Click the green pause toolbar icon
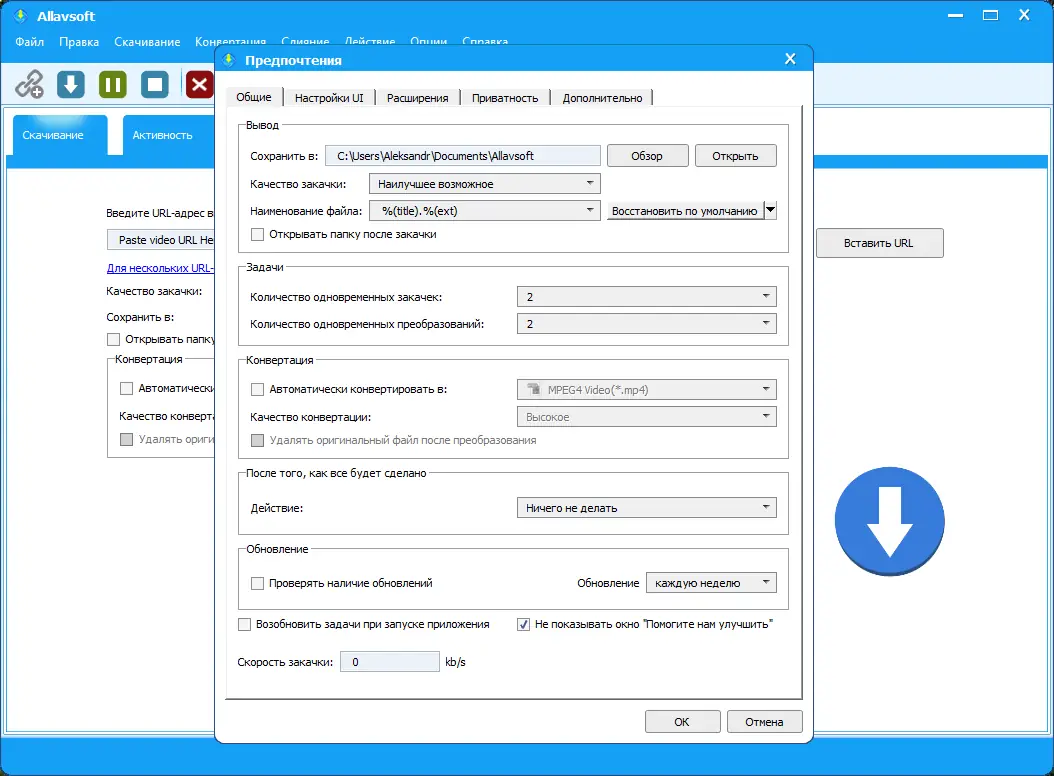This screenshot has height=776, width=1054. [x=112, y=85]
